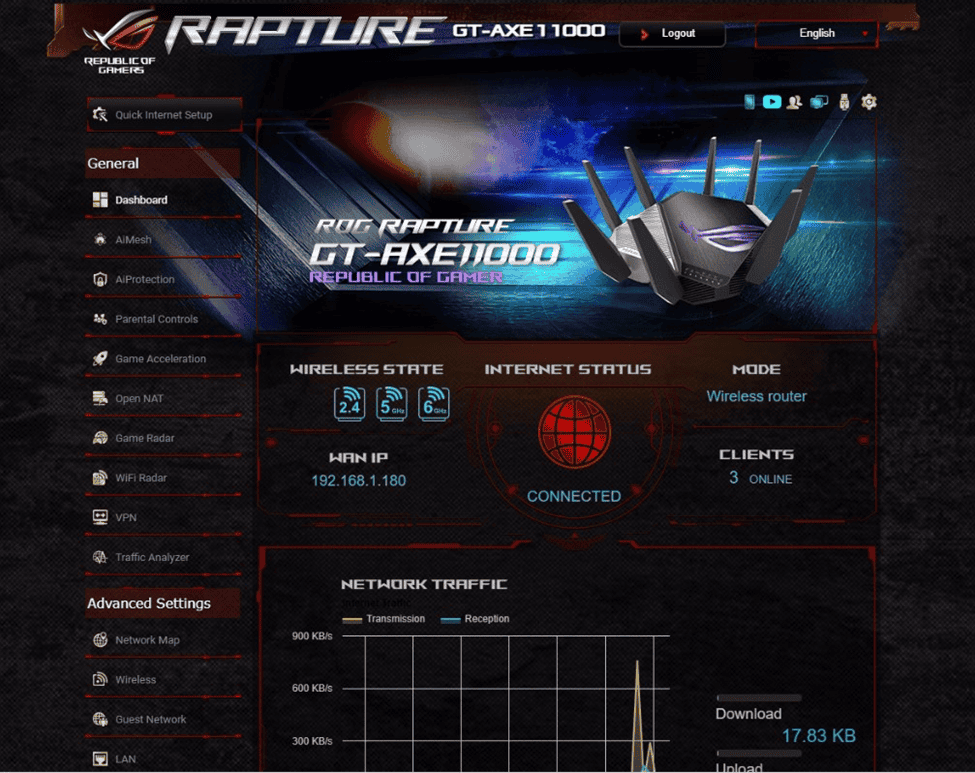Click the Advanced Settings section header
The height and width of the screenshot is (773, 975).
[163, 603]
